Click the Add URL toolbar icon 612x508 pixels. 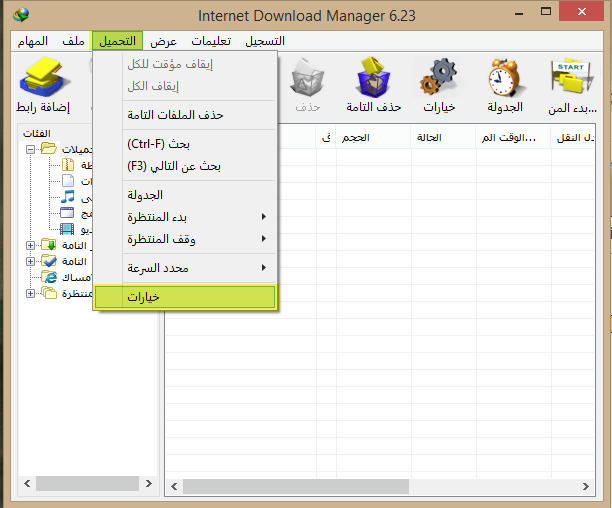(44, 77)
